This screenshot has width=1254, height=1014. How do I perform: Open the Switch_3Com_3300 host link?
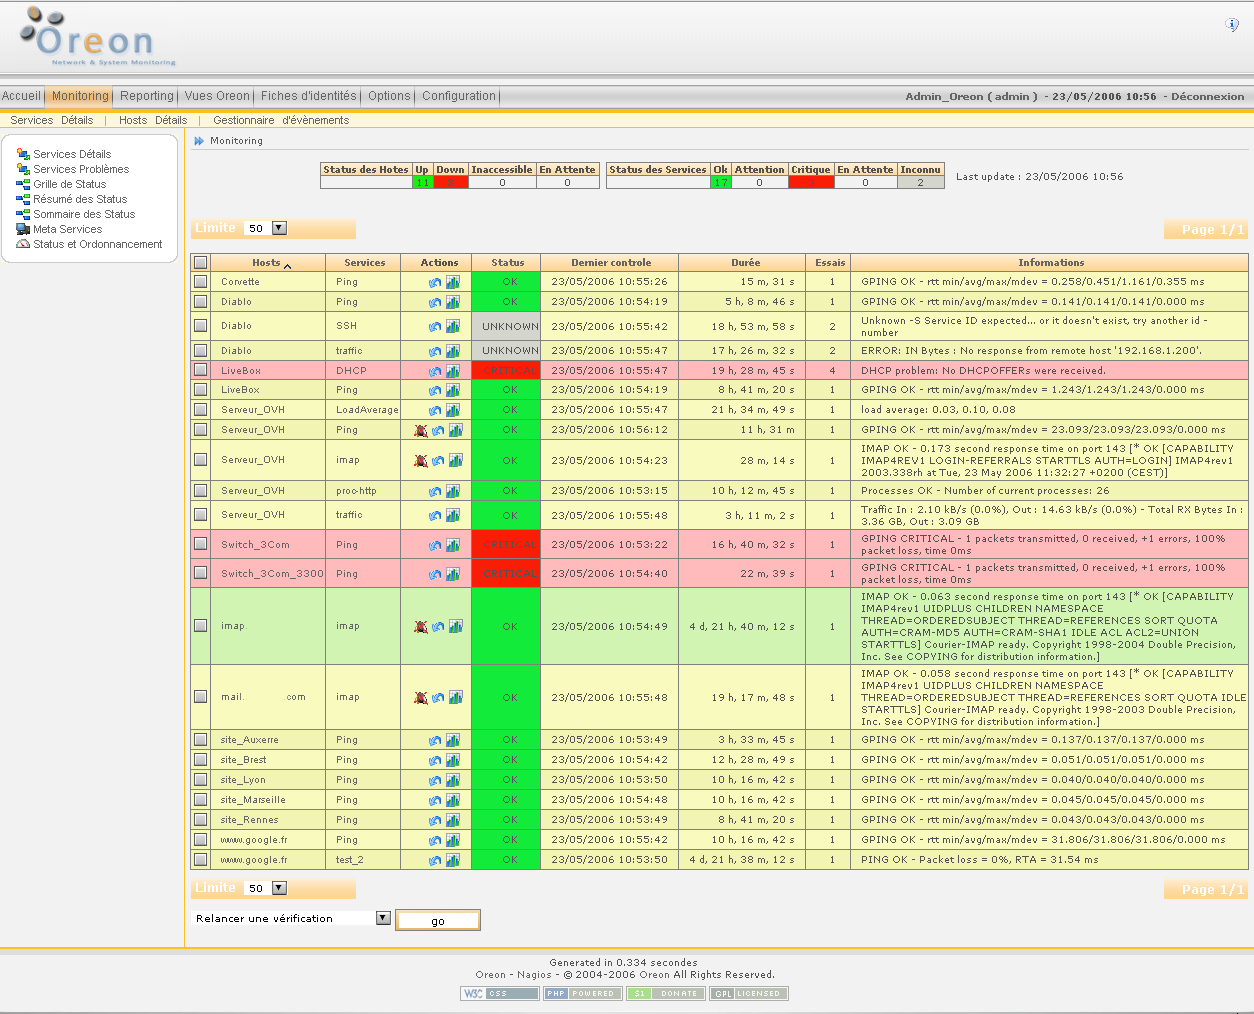pos(272,574)
